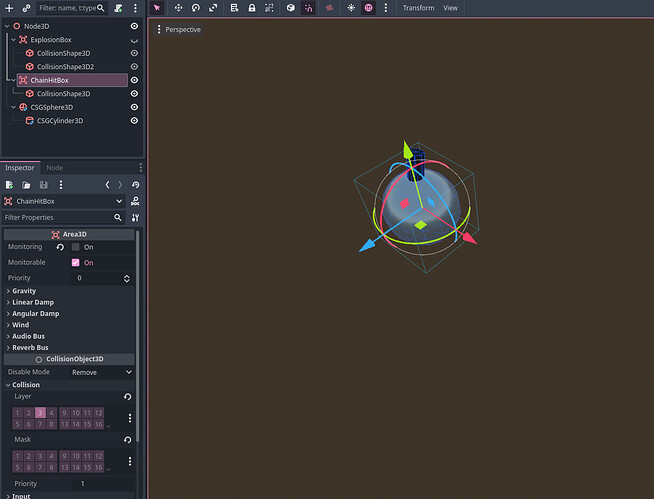Go to next edited object in history

point(120,185)
